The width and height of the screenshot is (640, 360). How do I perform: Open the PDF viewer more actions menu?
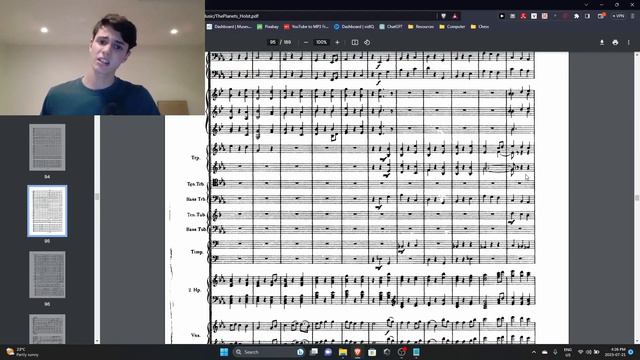629,42
